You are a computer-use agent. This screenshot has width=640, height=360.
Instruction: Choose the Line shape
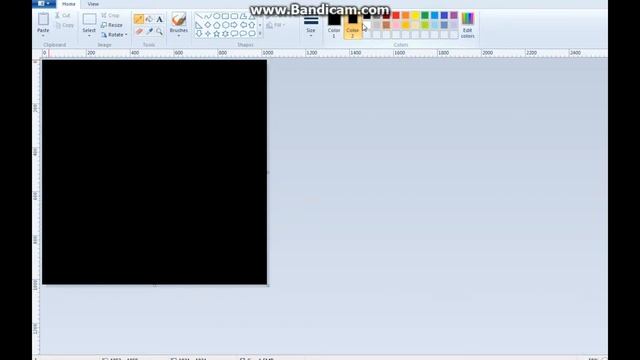click(199, 16)
